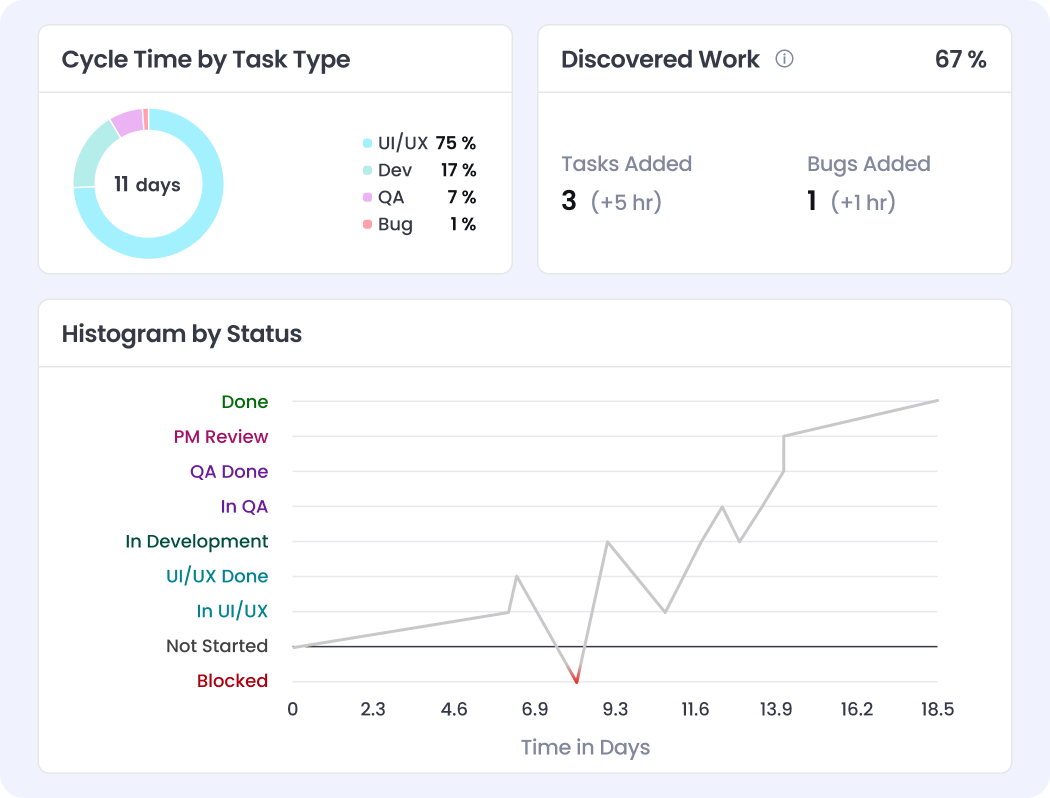Click the Not Started status label
This screenshot has width=1050, height=798.
click(x=217, y=646)
